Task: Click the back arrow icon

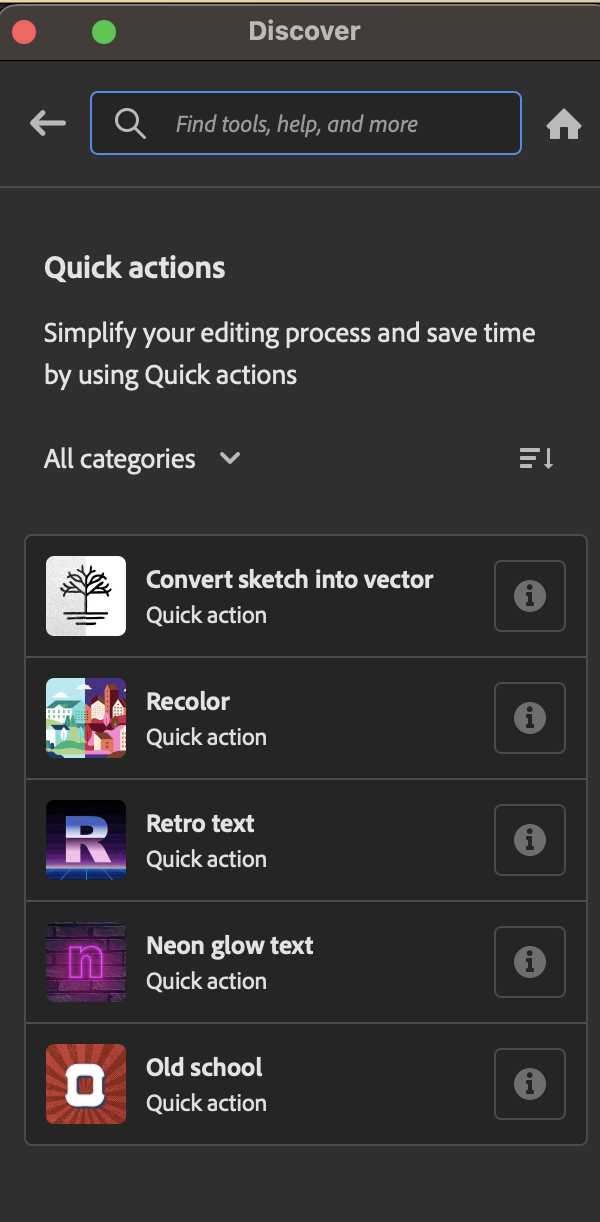Action: pos(48,124)
